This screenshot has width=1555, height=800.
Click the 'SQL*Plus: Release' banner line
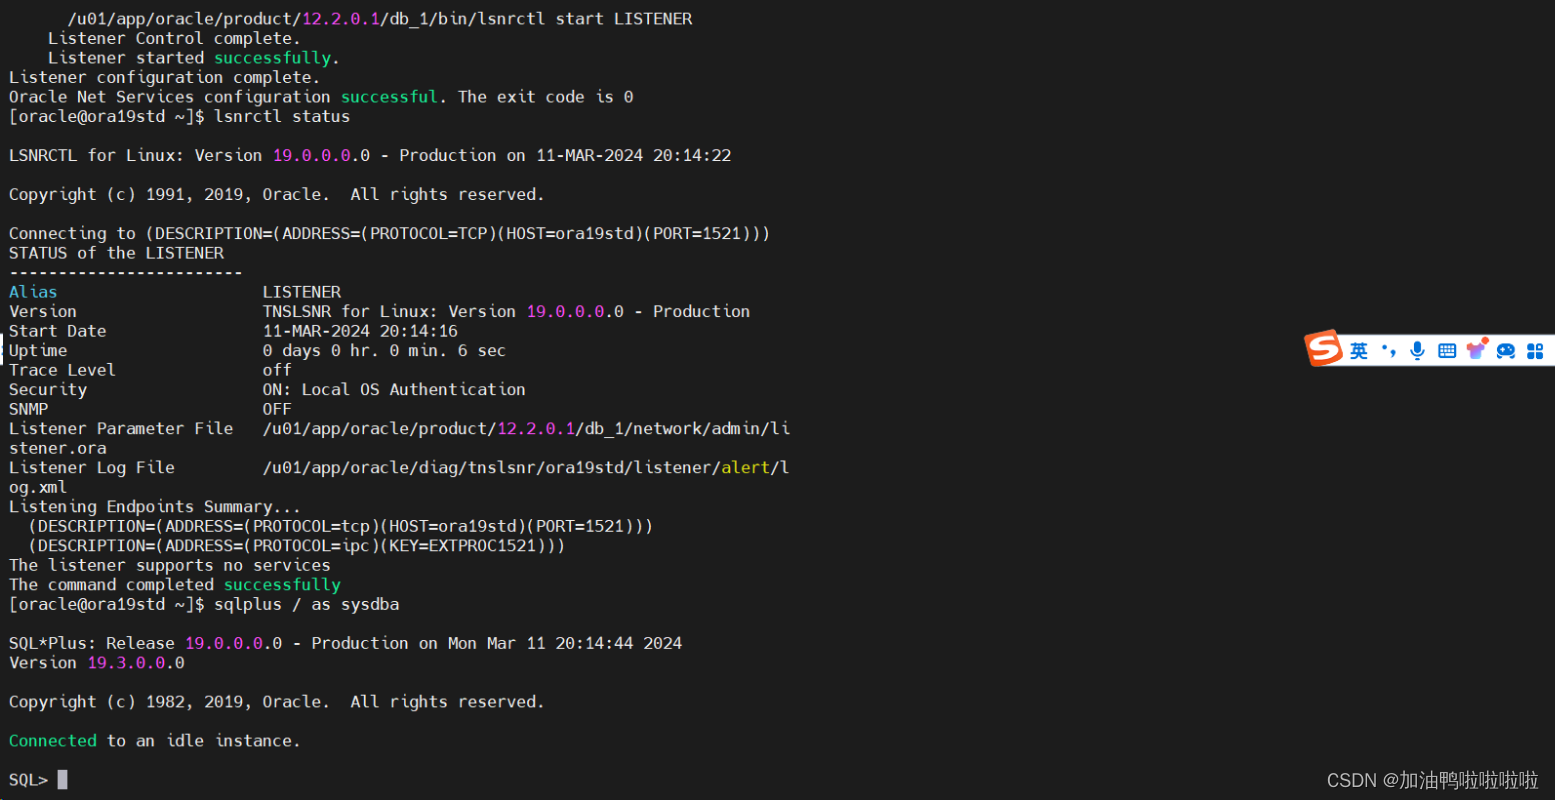(x=346, y=643)
